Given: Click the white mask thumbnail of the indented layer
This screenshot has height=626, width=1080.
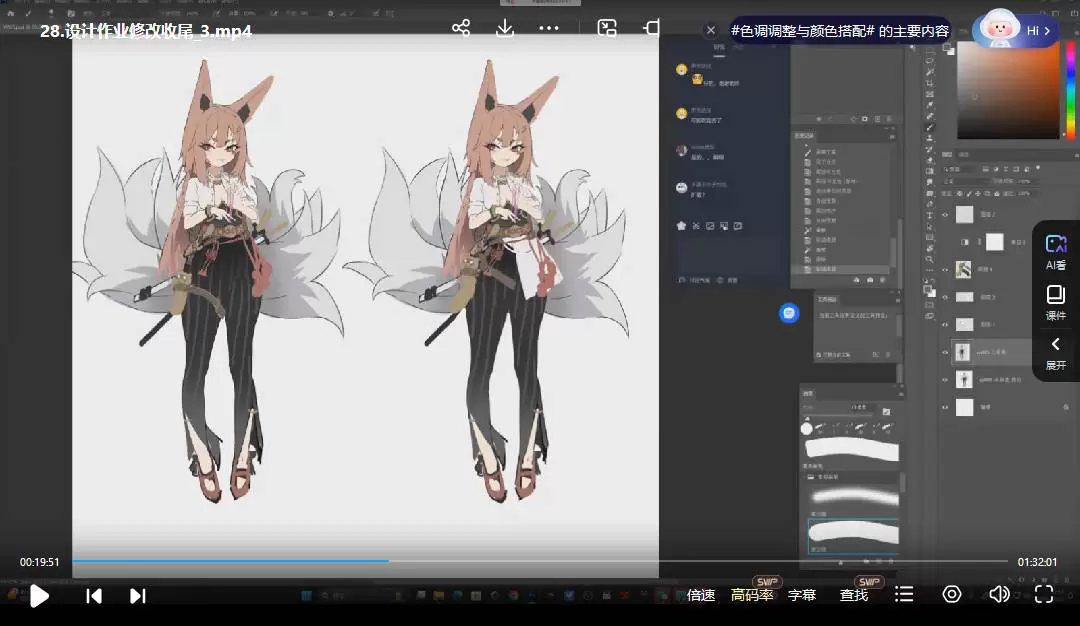Looking at the screenshot, I should pos(995,242).
